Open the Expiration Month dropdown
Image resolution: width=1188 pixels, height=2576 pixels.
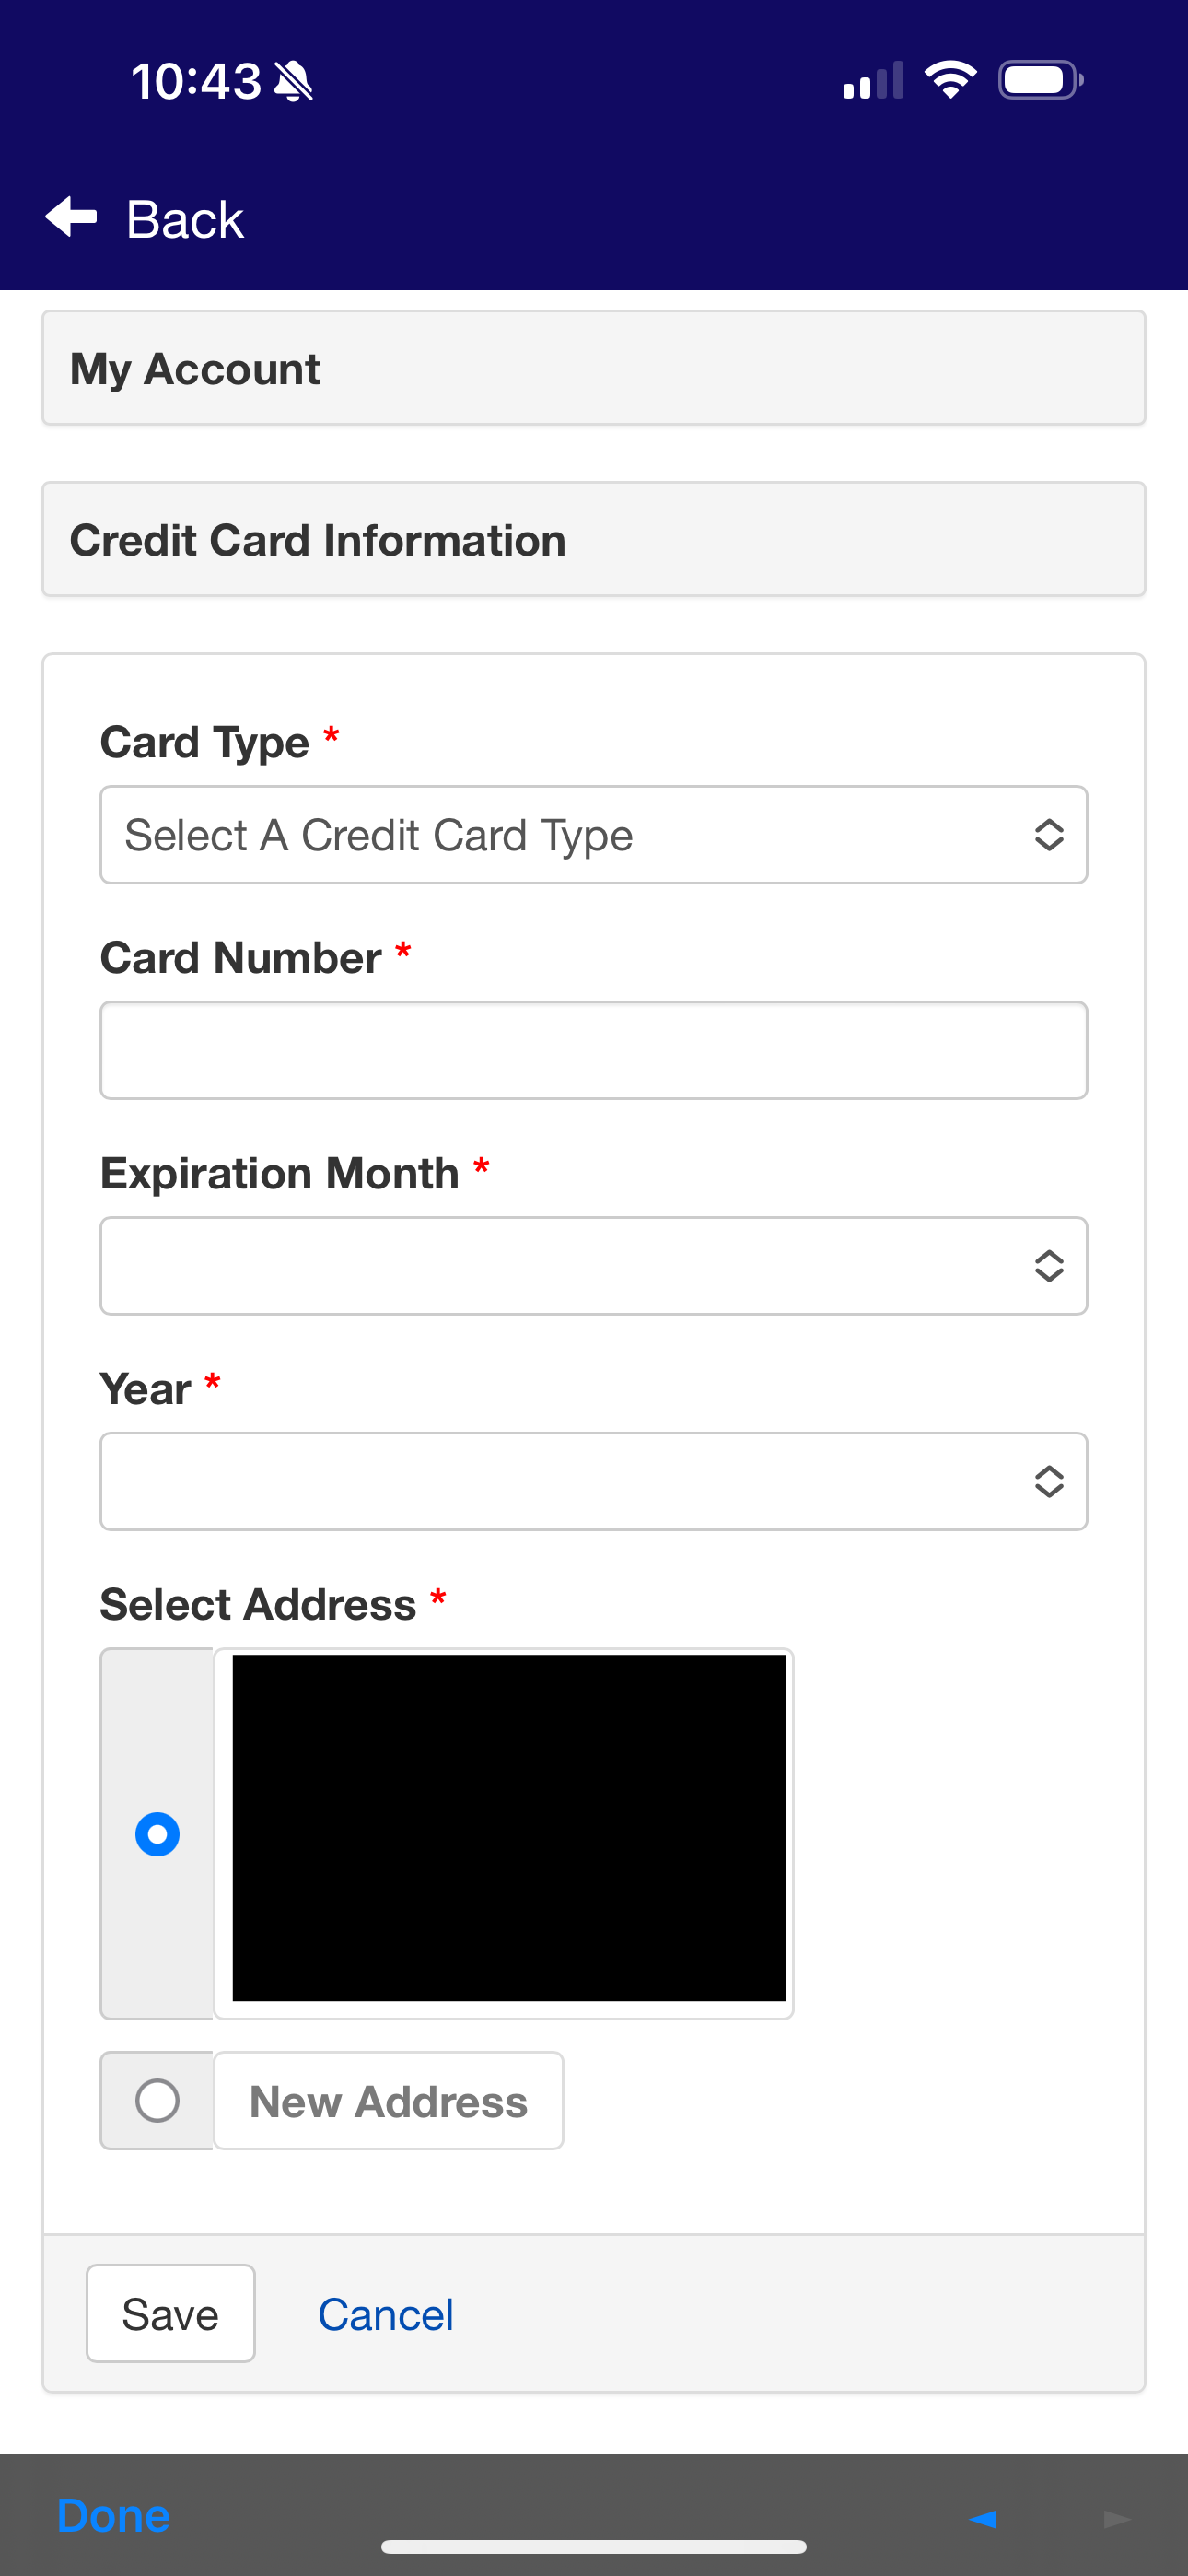(x=594, y=1266)
